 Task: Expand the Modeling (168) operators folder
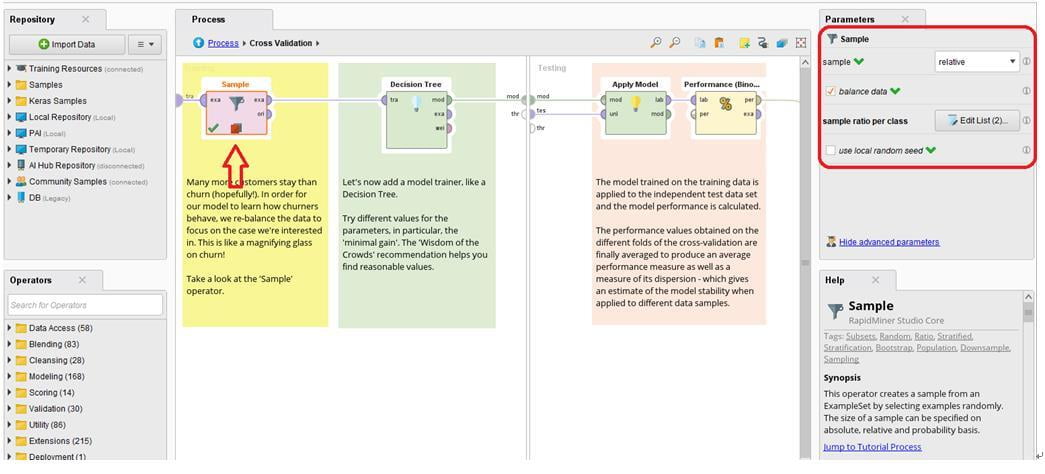[x=10, y=377]
